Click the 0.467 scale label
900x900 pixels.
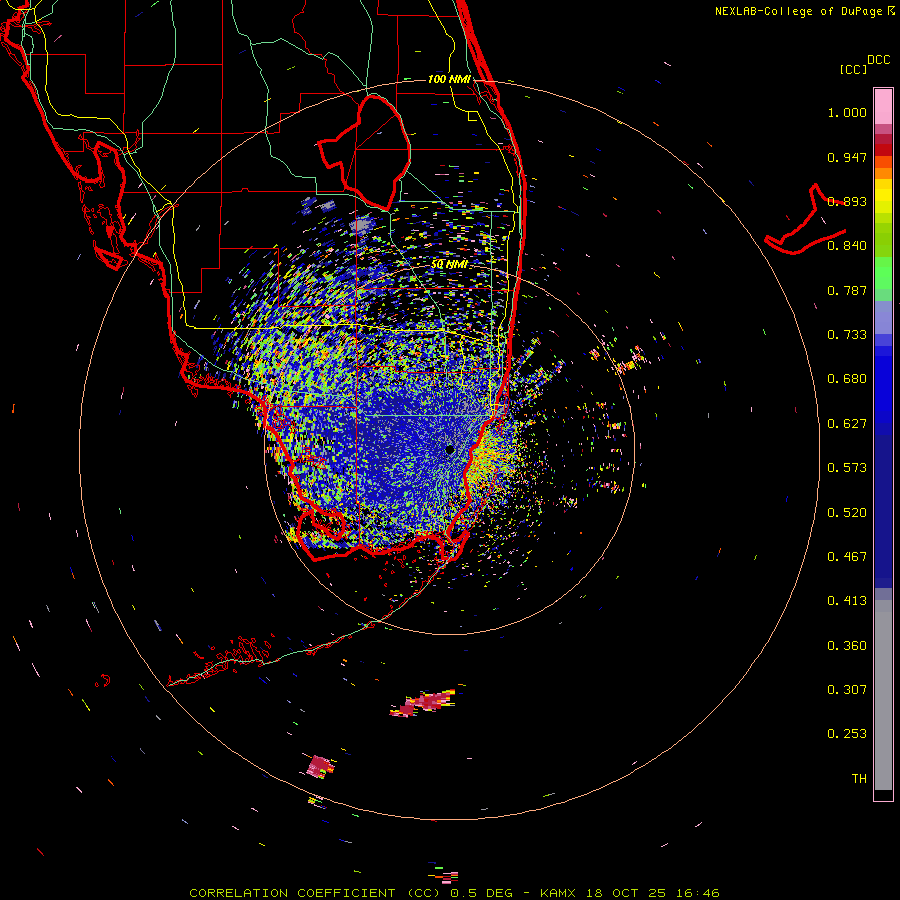847,557
